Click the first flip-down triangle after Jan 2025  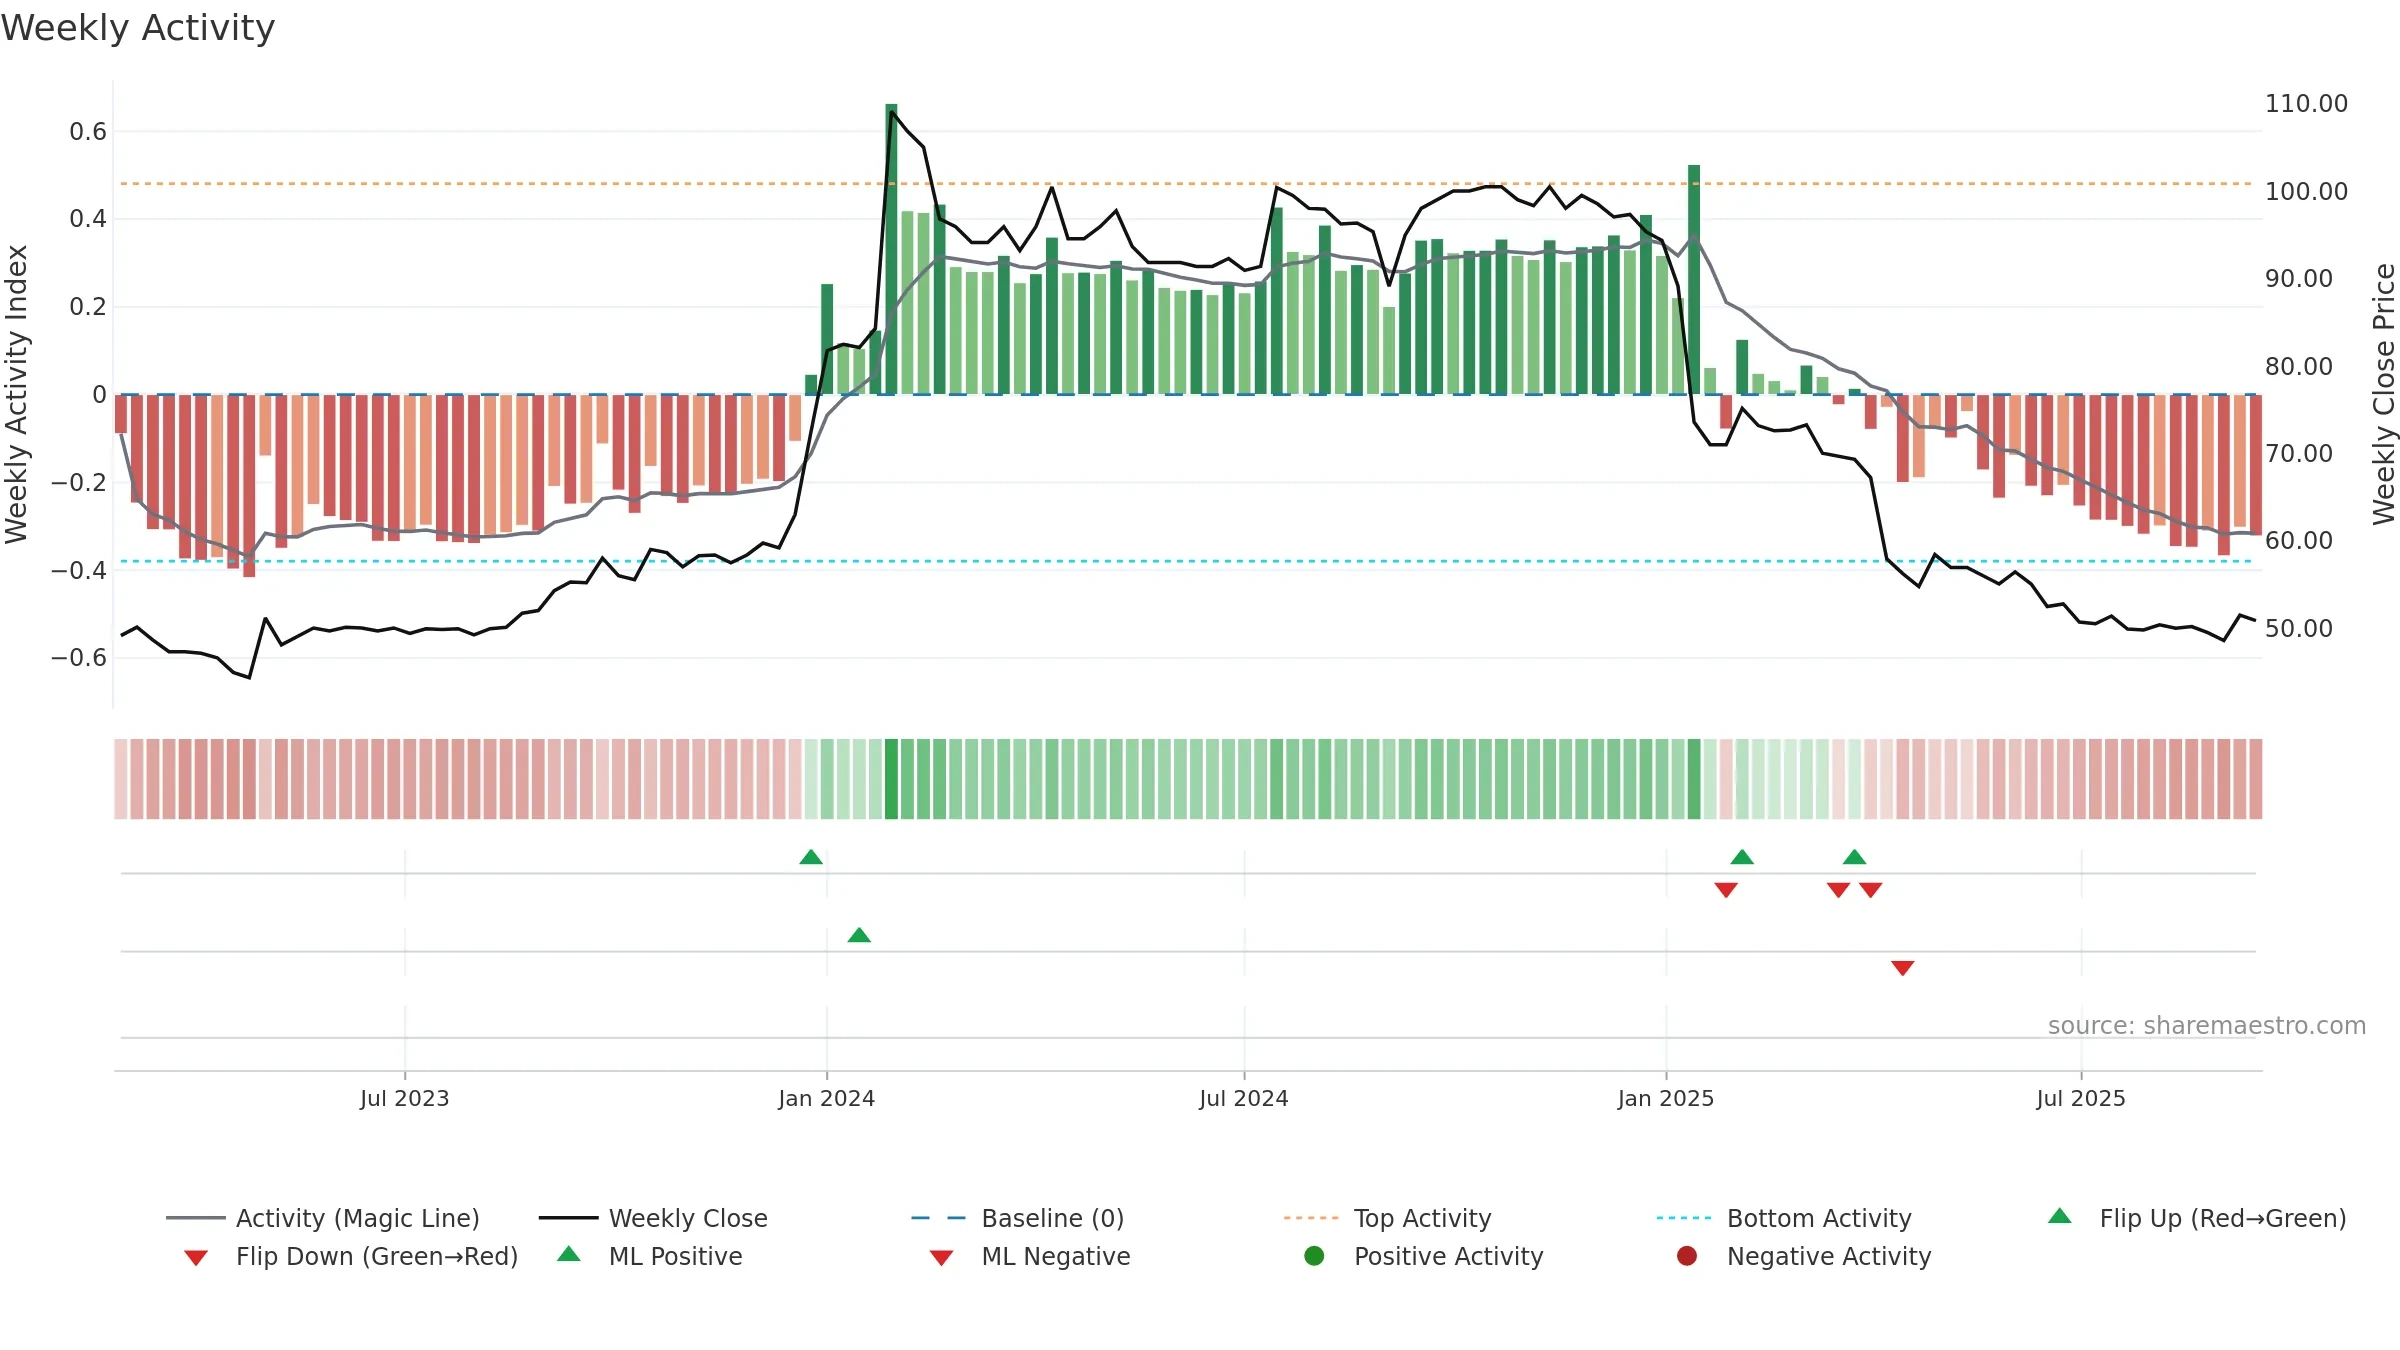[x=1726, y=890]
